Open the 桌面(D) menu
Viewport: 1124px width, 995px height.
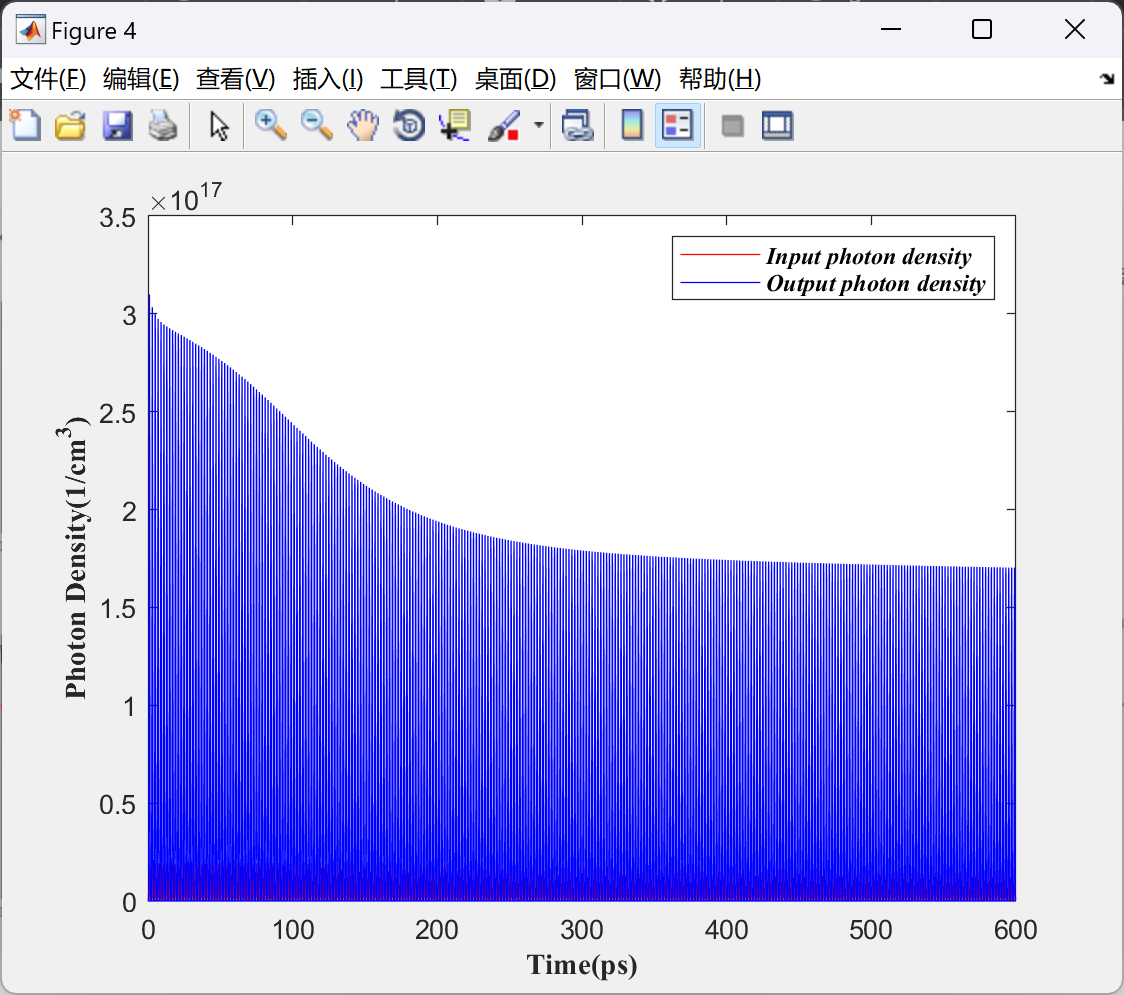515,79
